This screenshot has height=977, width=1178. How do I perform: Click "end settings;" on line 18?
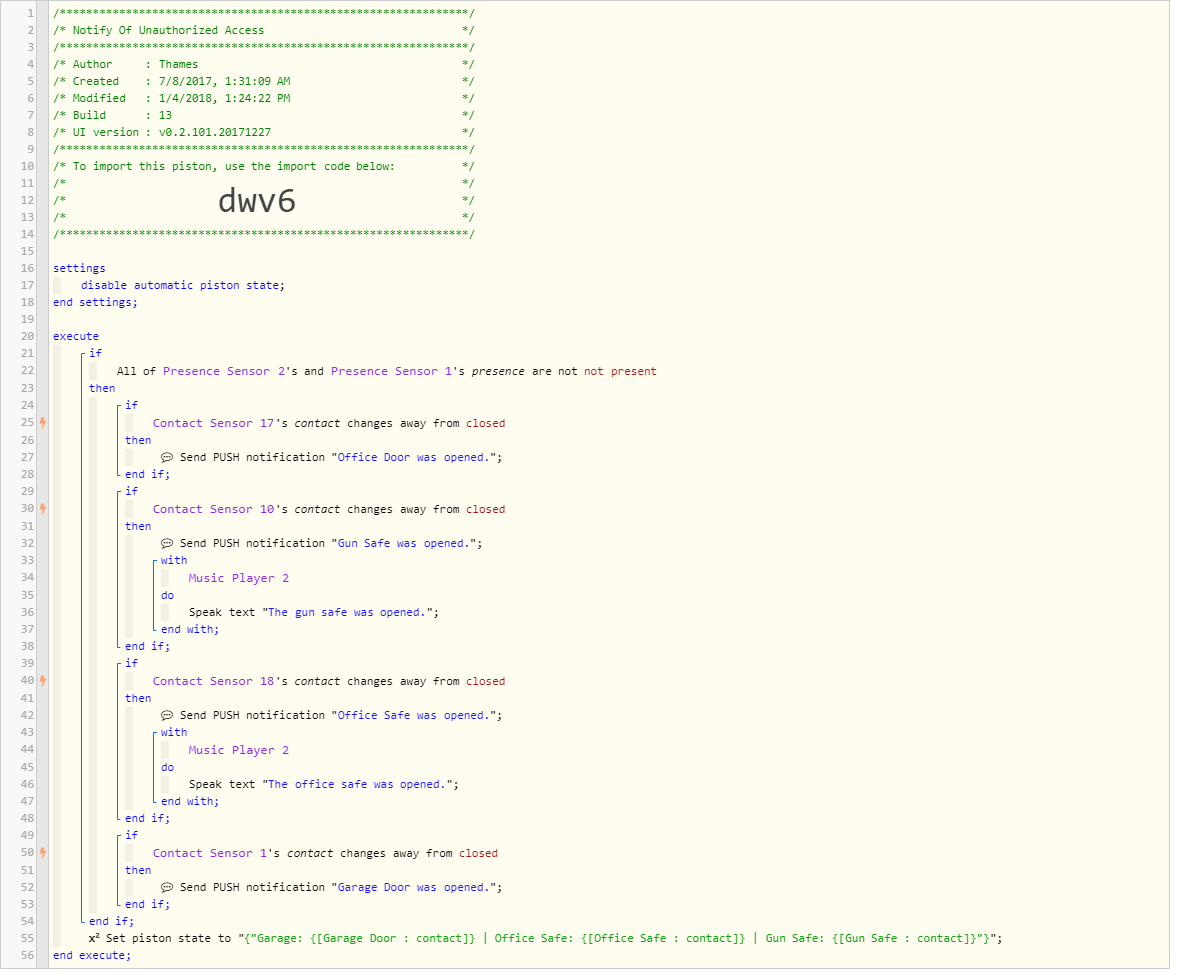coord(96,305)
